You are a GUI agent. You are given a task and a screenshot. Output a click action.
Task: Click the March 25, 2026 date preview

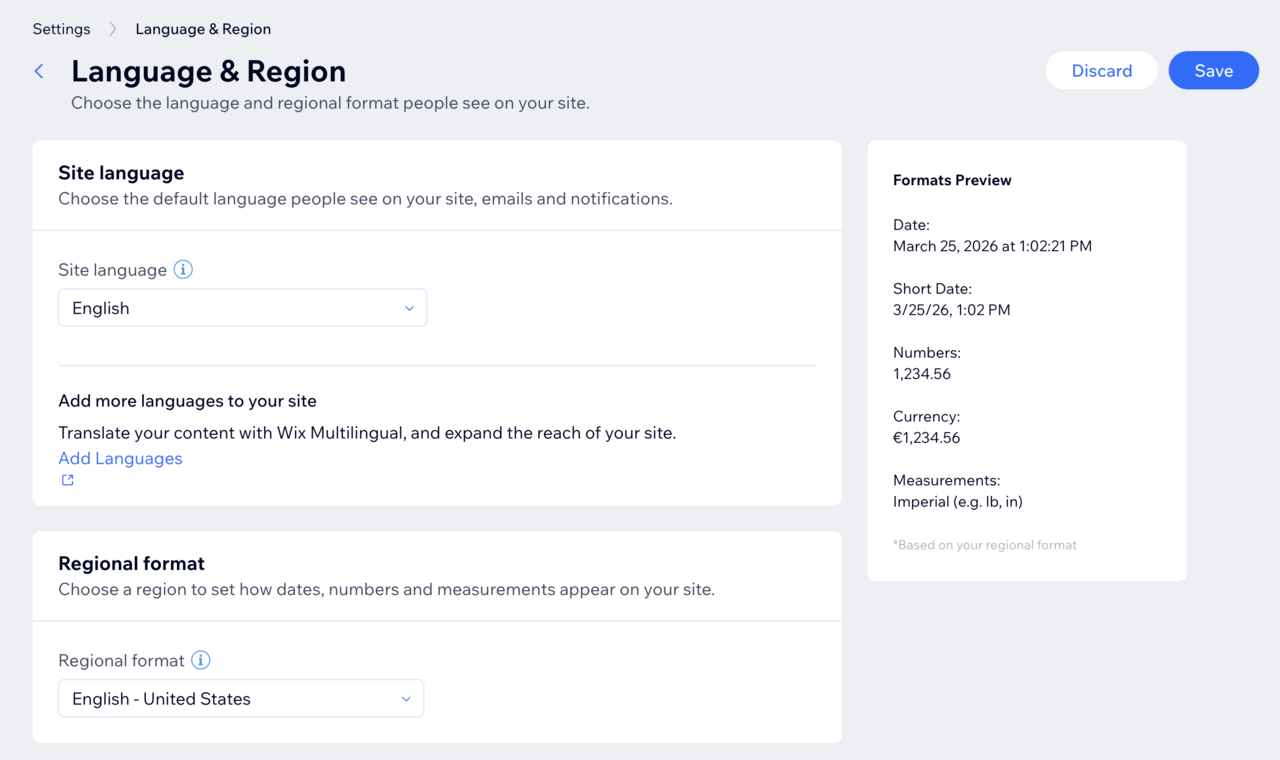click(992, 246)
